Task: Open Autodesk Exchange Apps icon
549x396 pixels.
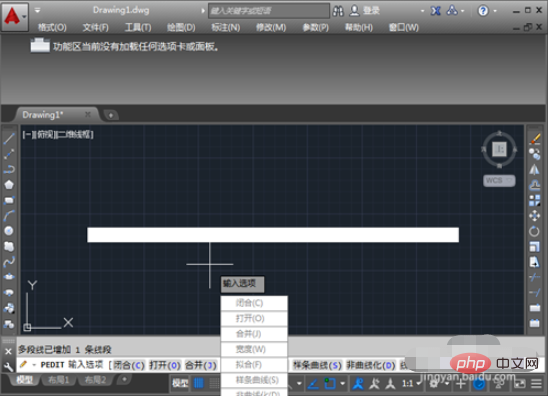Action: 435,11
